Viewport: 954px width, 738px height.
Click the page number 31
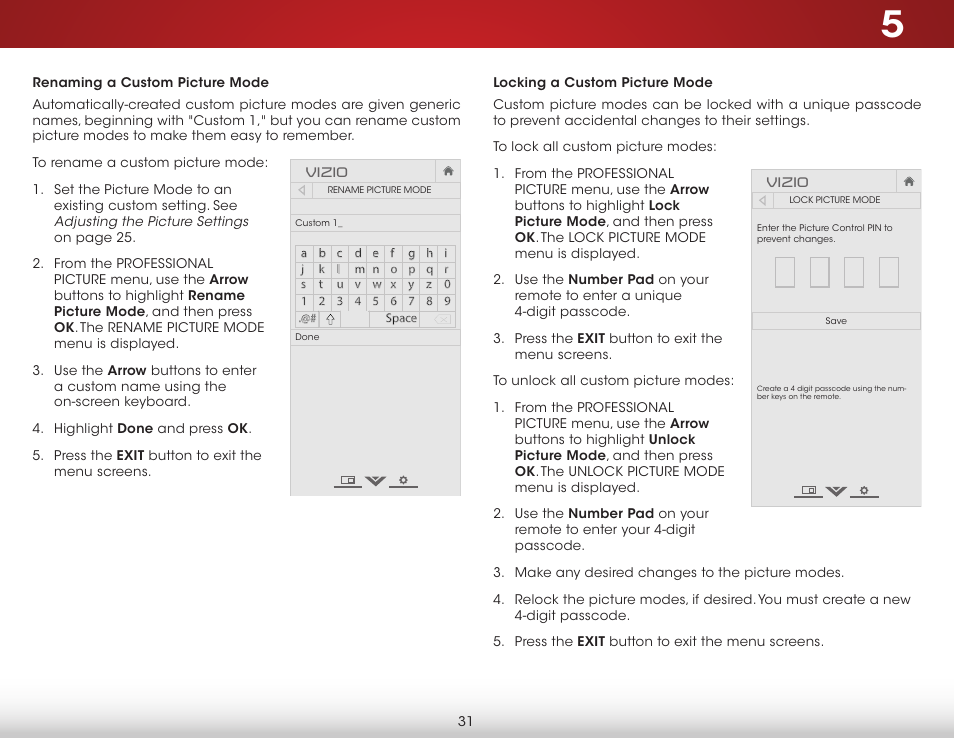point(465,721)
